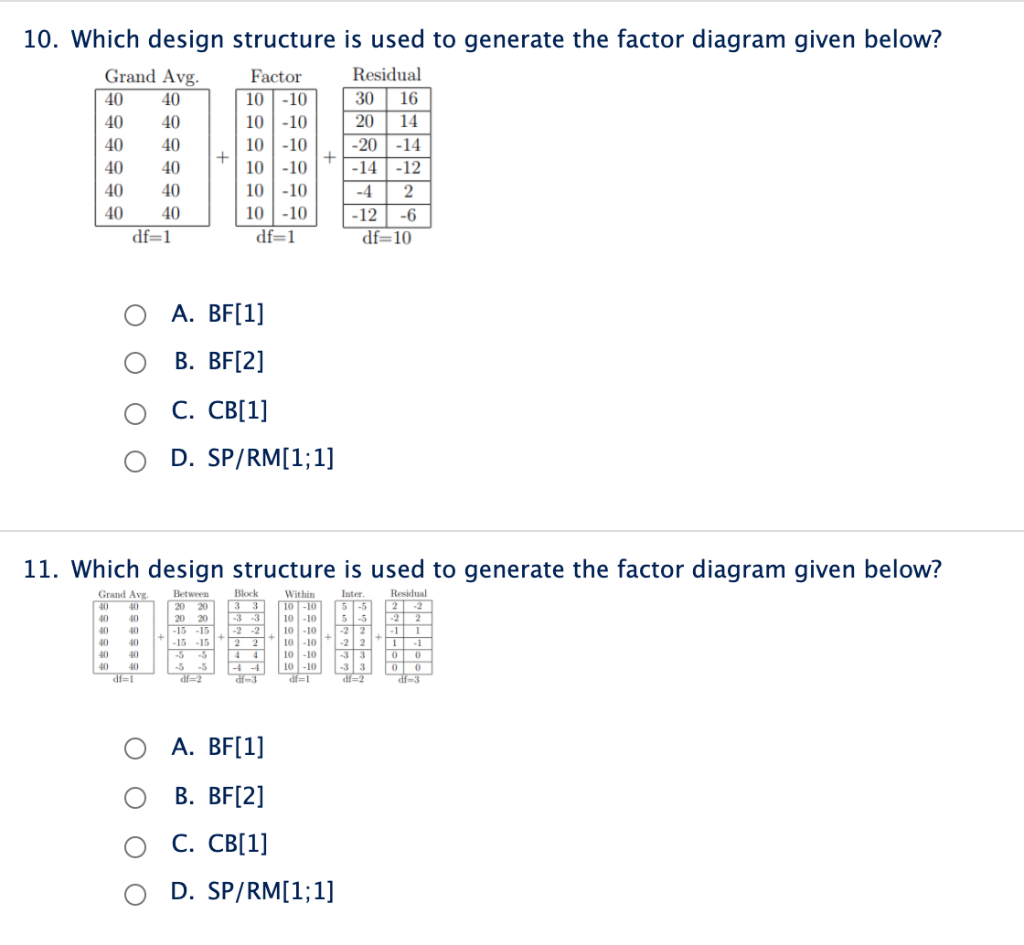Select radio button A. BF[1] for question 10

[x=135, y=314]
